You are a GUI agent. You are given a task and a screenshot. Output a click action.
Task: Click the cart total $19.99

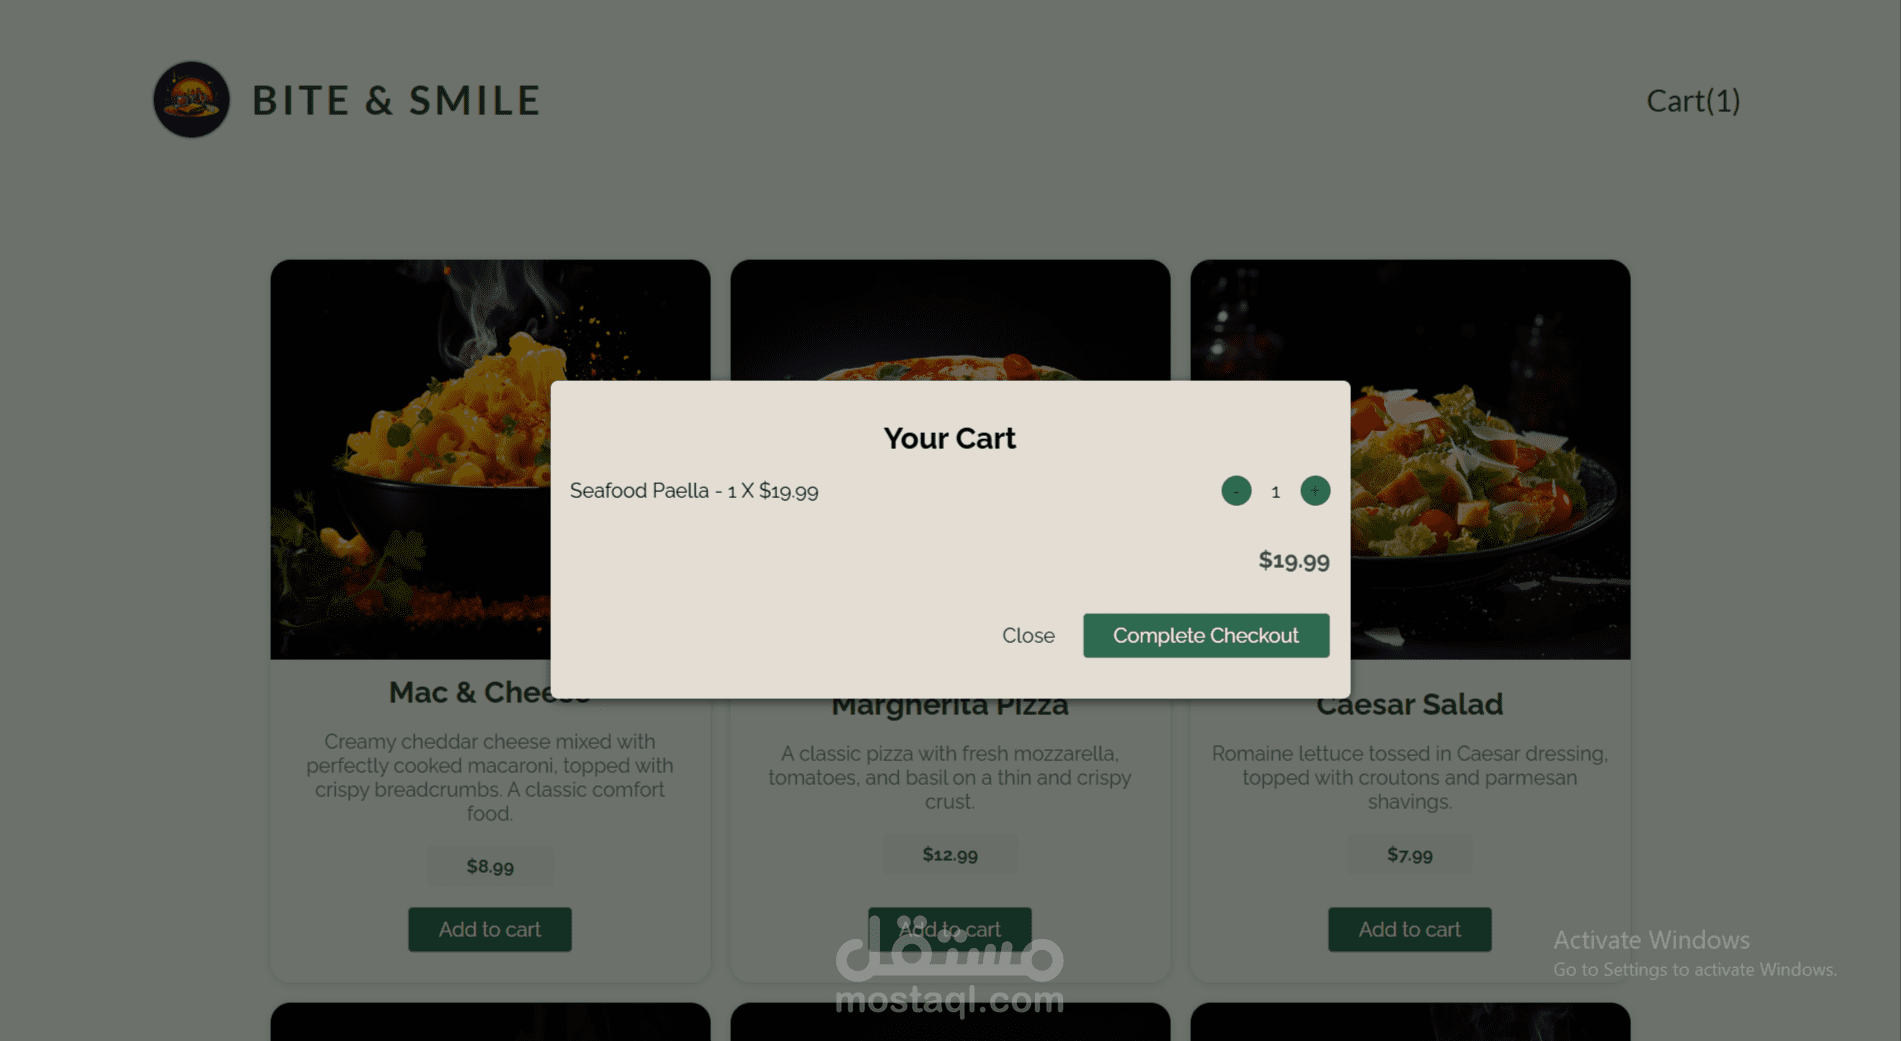pyautogui.click(x=1294, y=561)
